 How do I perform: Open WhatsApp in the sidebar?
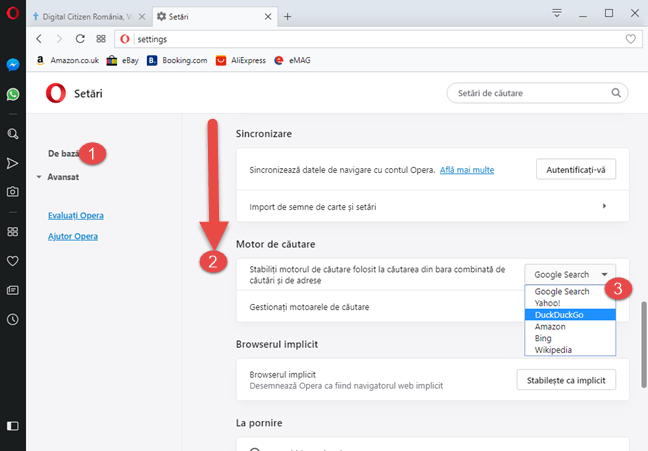tap(13, 94)
